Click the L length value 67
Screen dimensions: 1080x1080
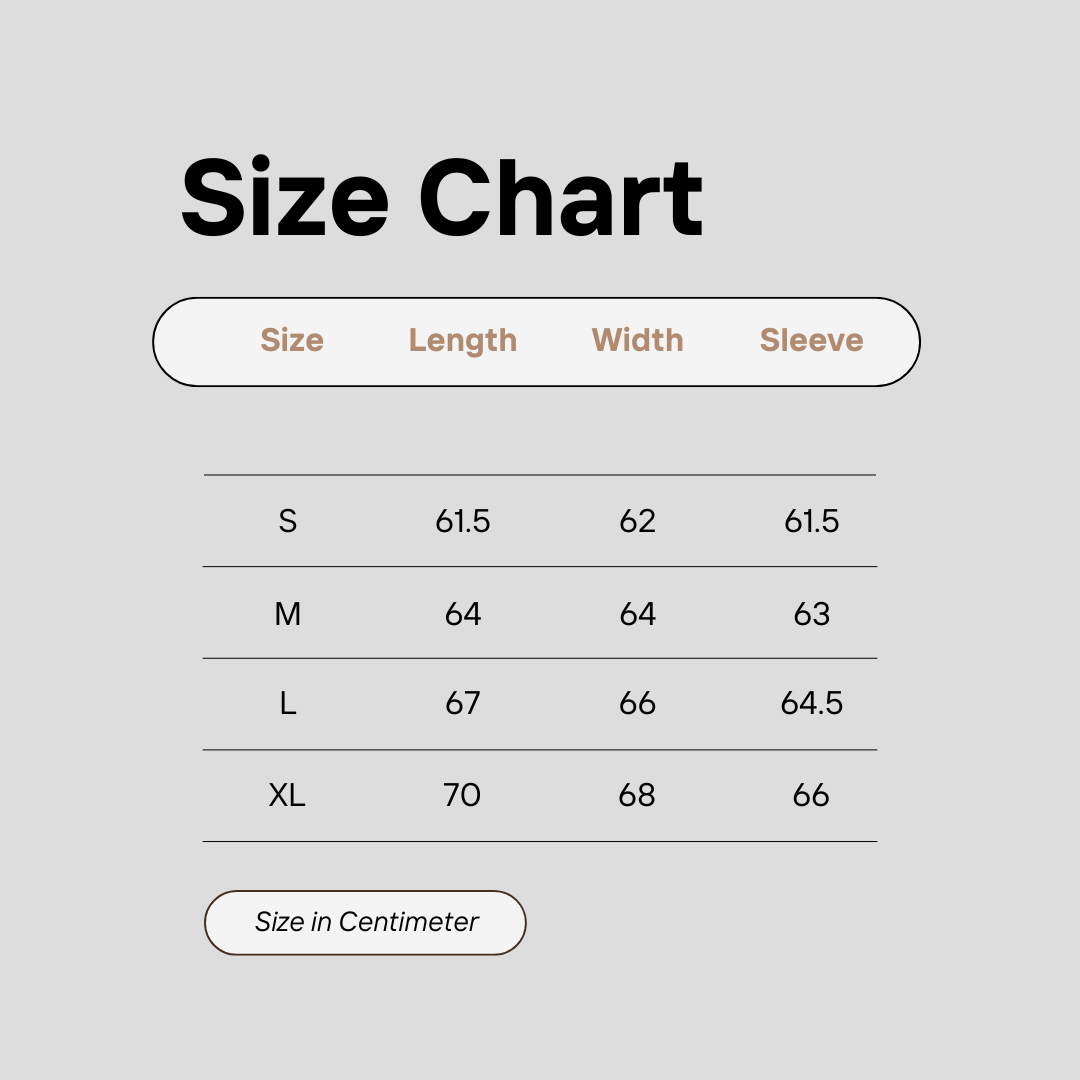coord(463,704)
